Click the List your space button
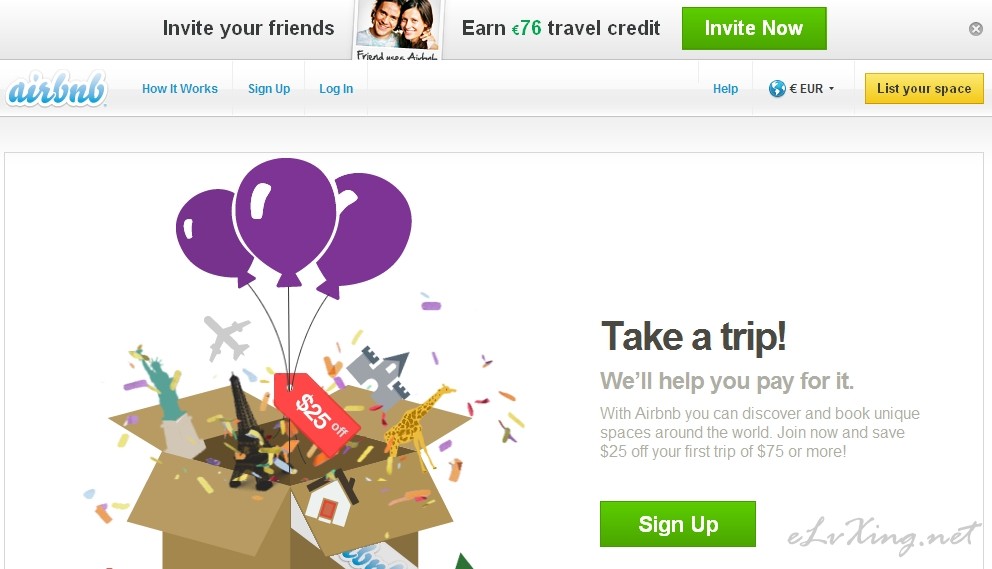Image resolution: width=992 pixels, height=569 pixels. tap(924, 89)
